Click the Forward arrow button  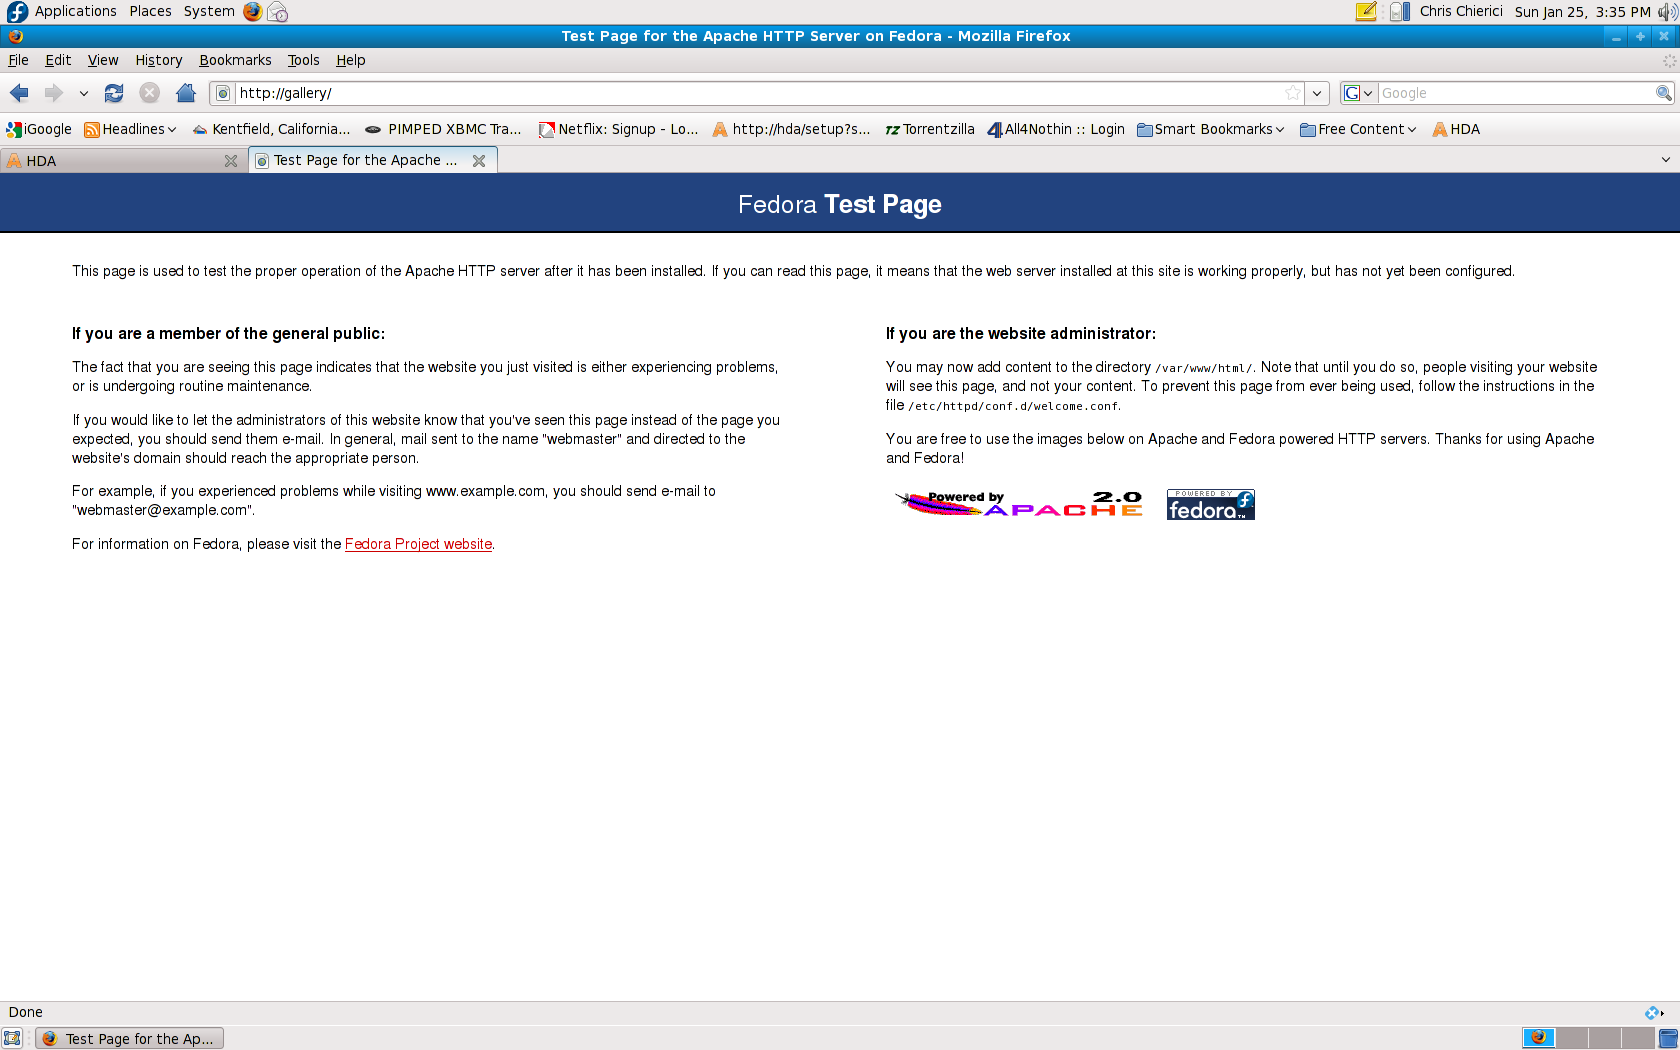(x=54, y=93)
